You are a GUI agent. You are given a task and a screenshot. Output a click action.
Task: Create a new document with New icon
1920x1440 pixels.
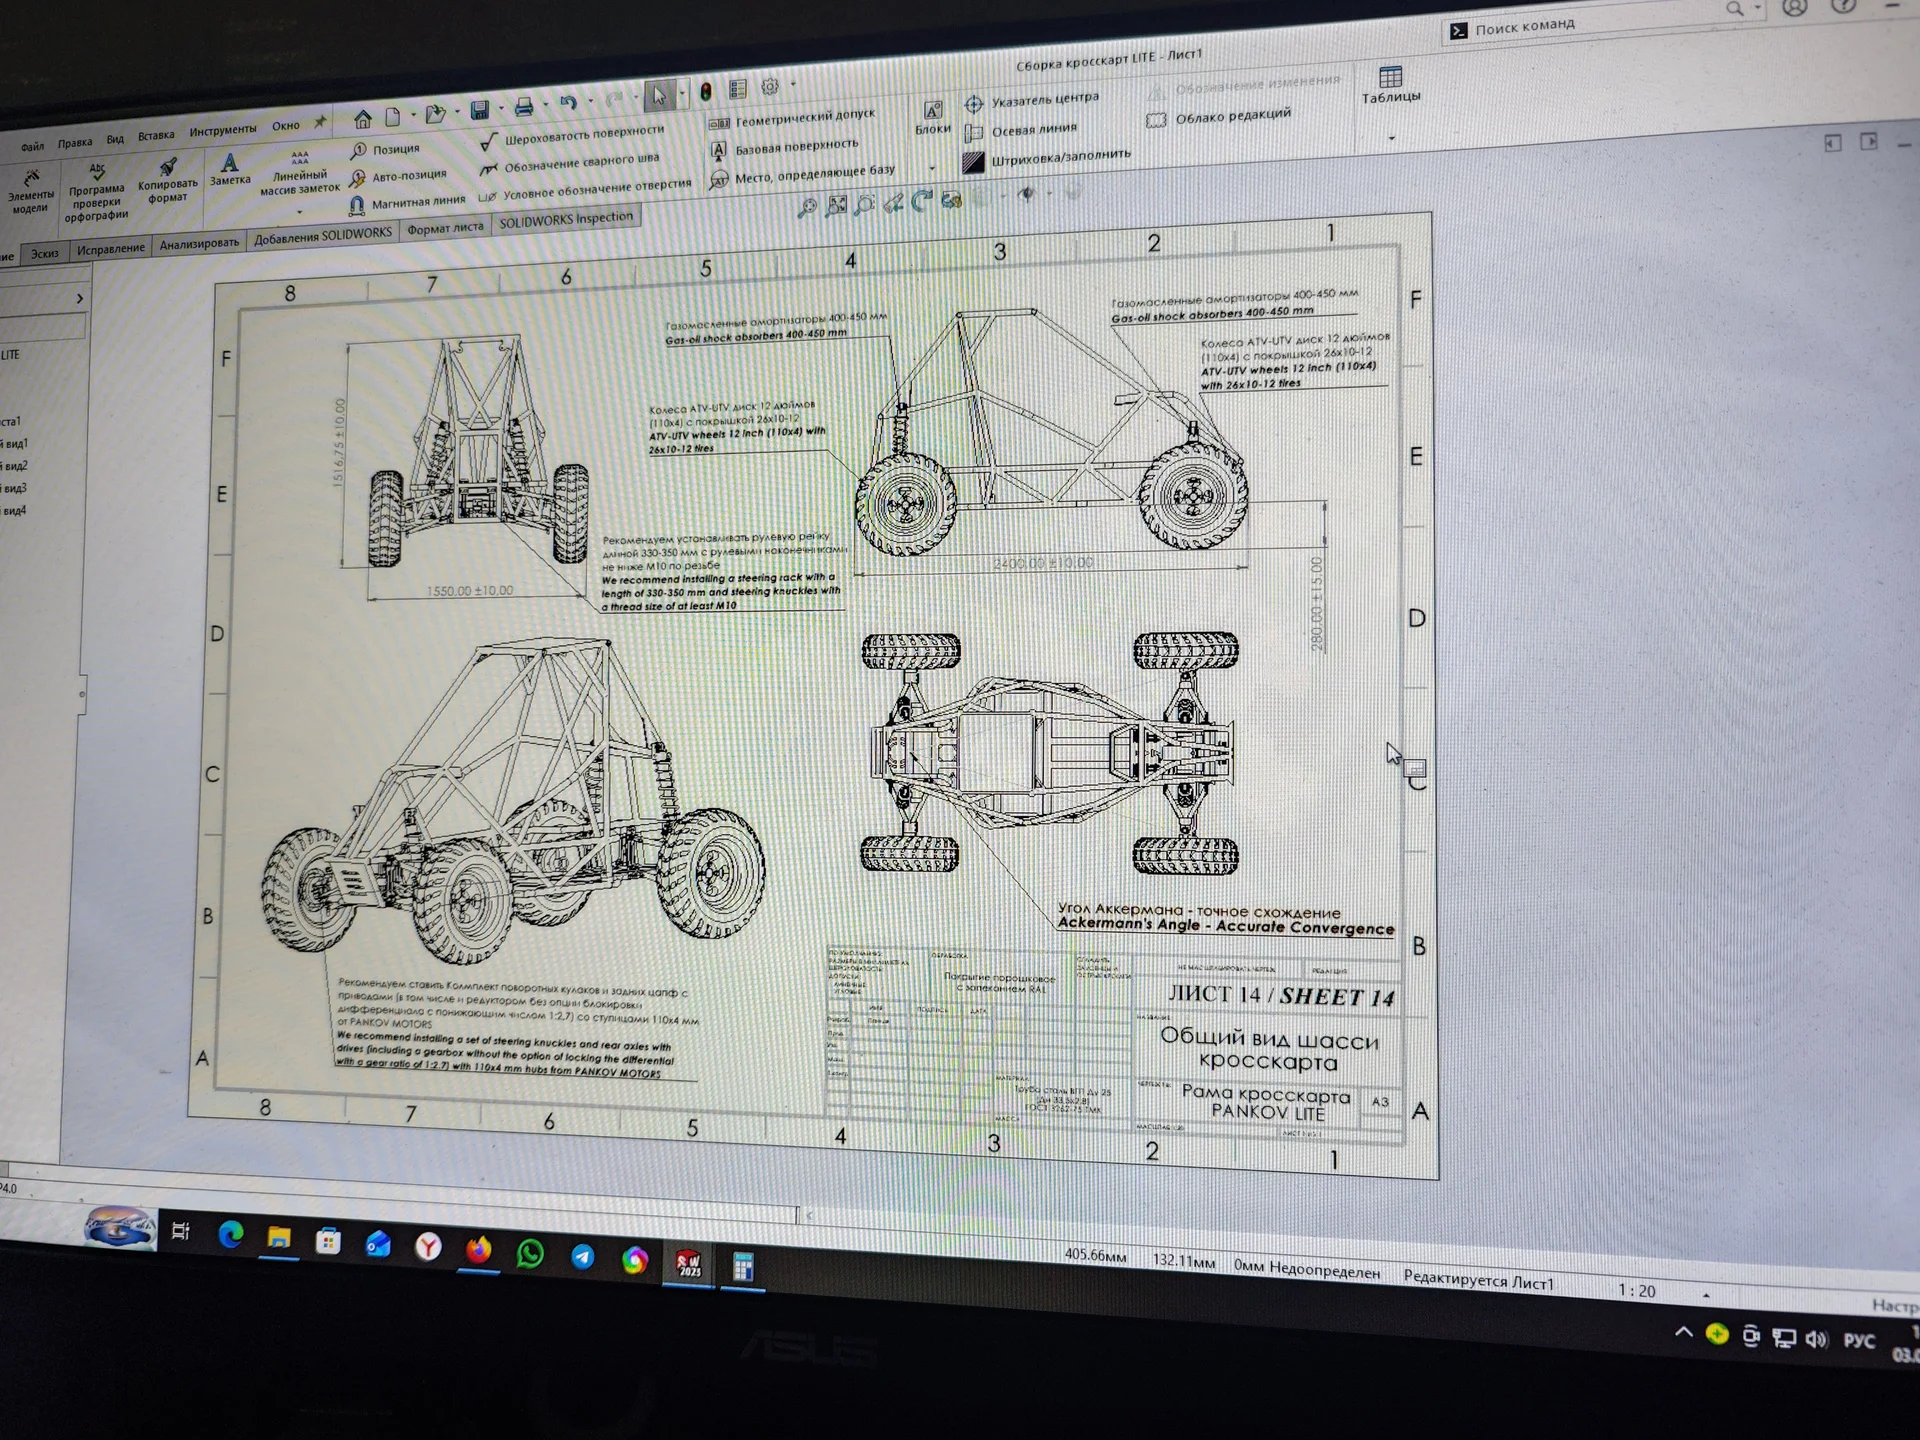pyautogui.click(x=393, y=117)
